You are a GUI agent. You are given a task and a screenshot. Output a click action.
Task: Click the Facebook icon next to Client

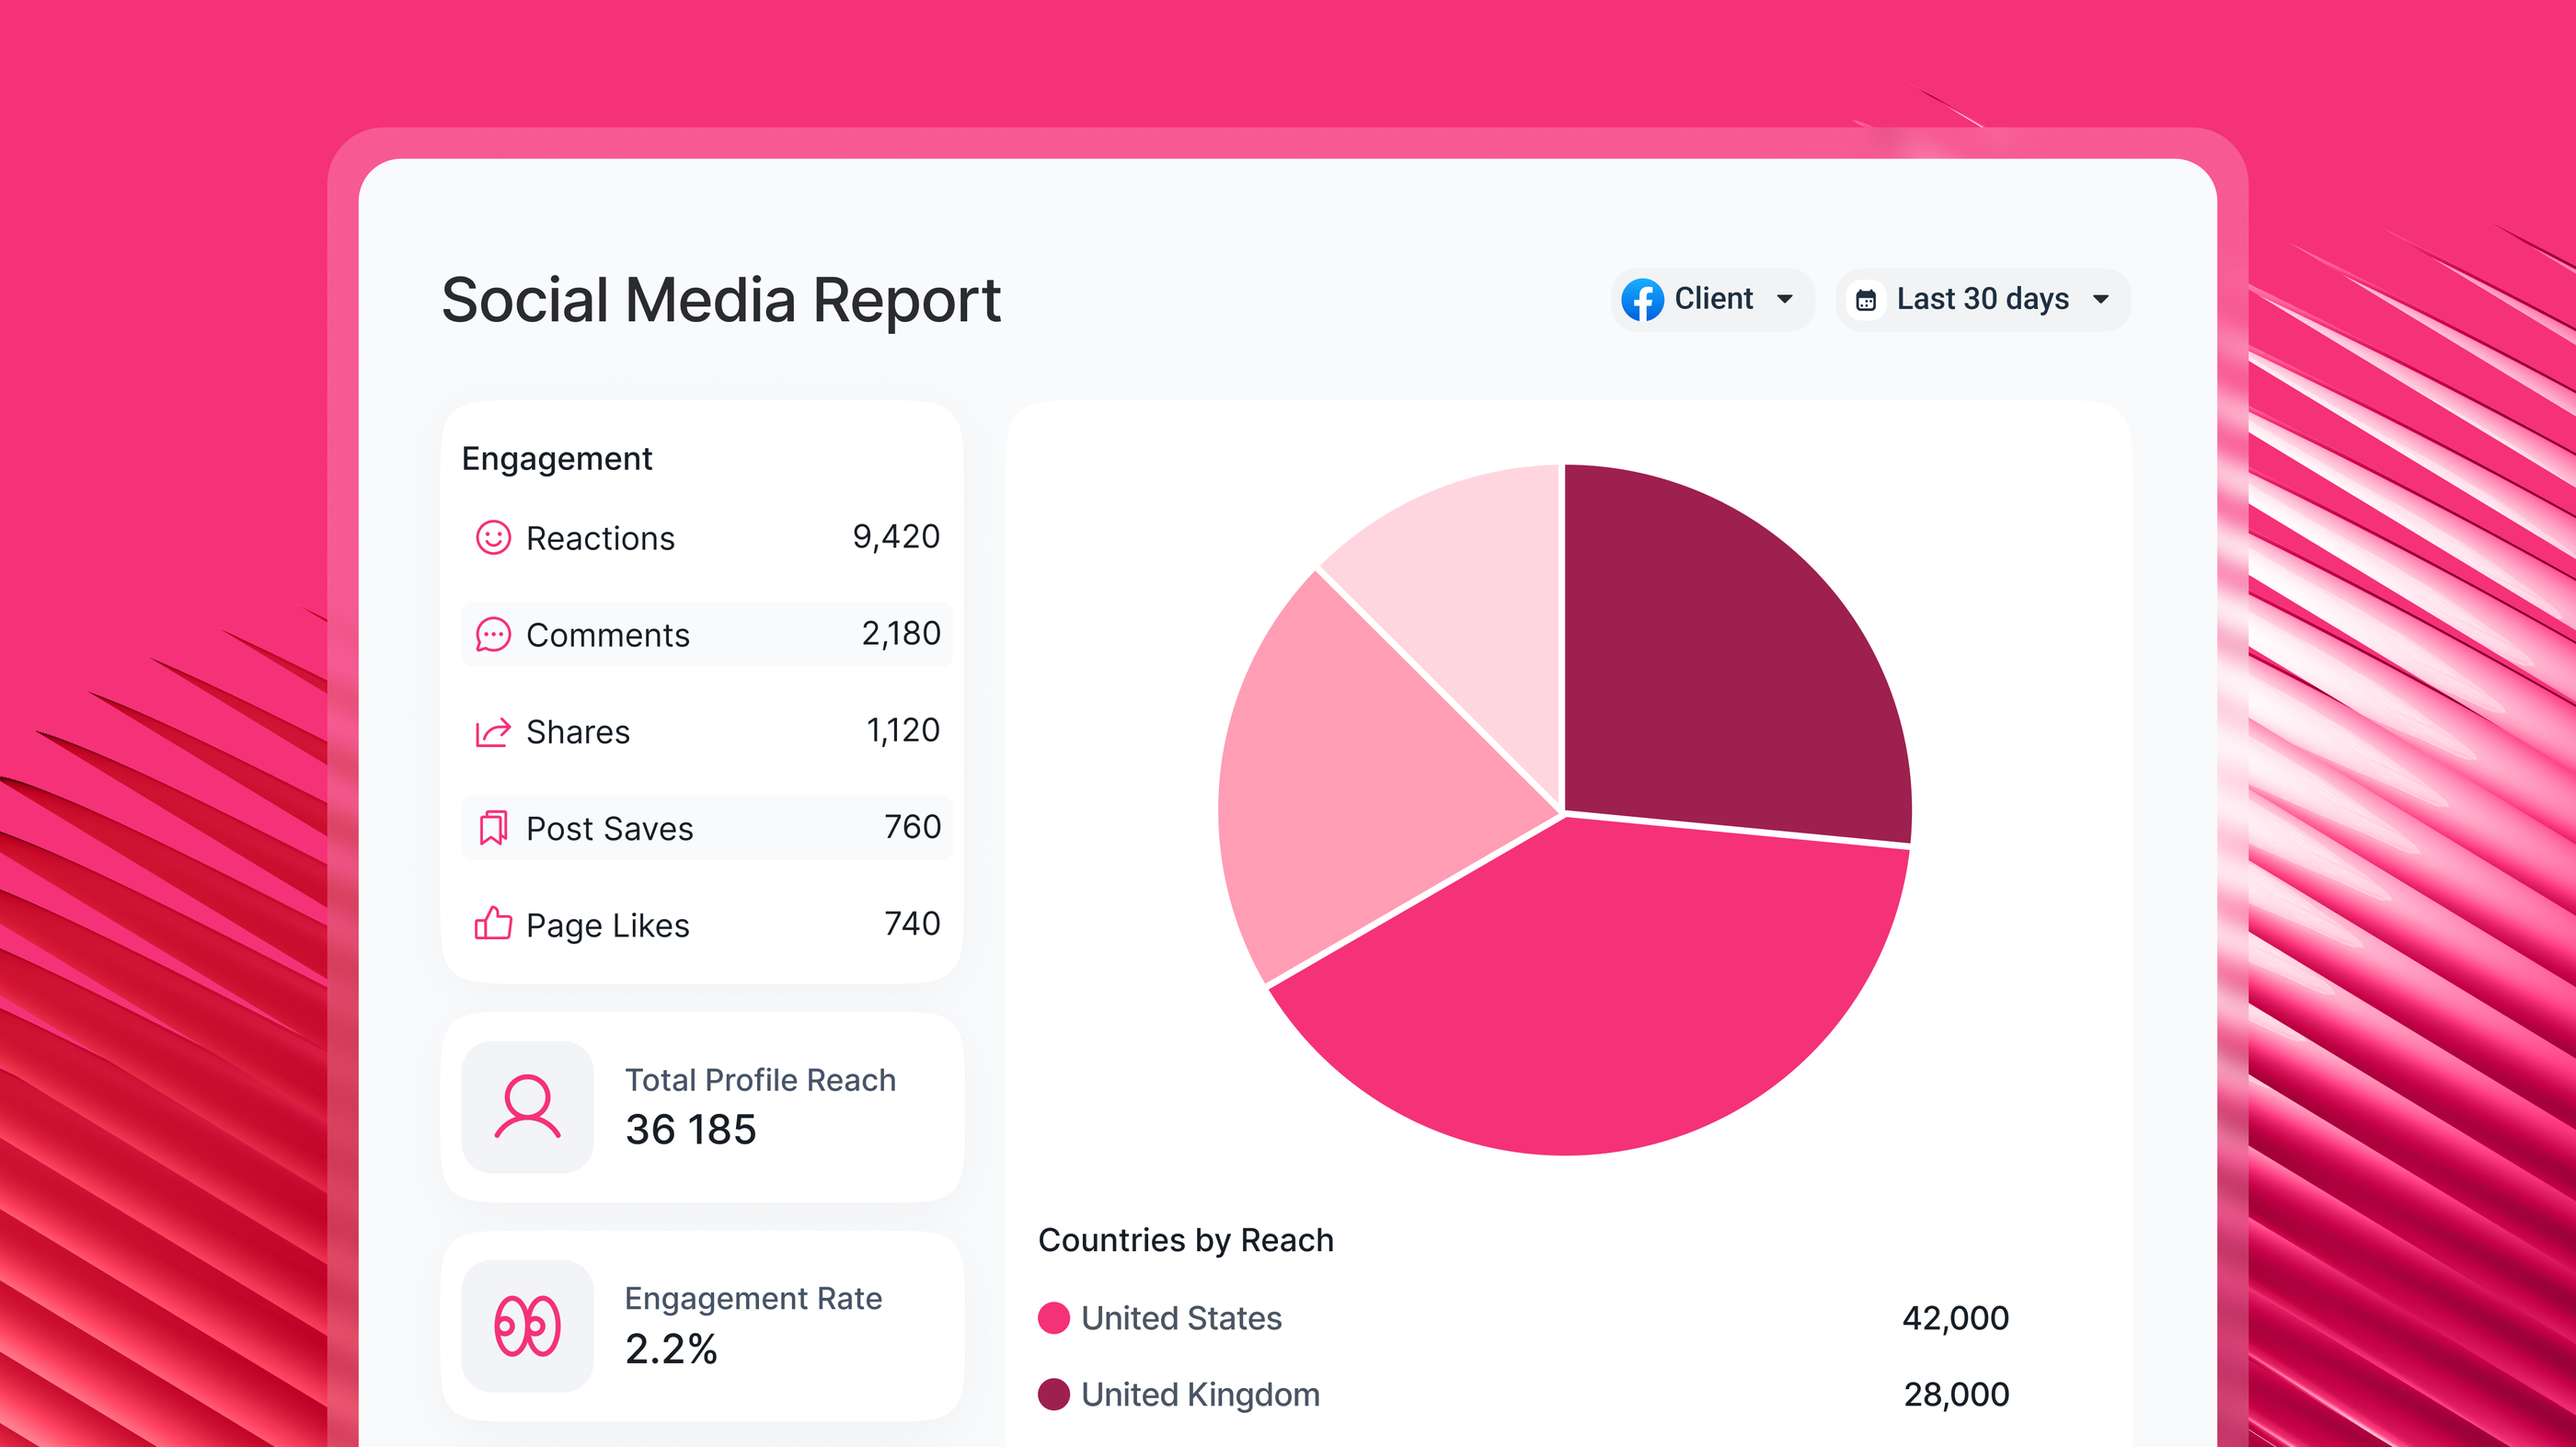pos(1644,298)
